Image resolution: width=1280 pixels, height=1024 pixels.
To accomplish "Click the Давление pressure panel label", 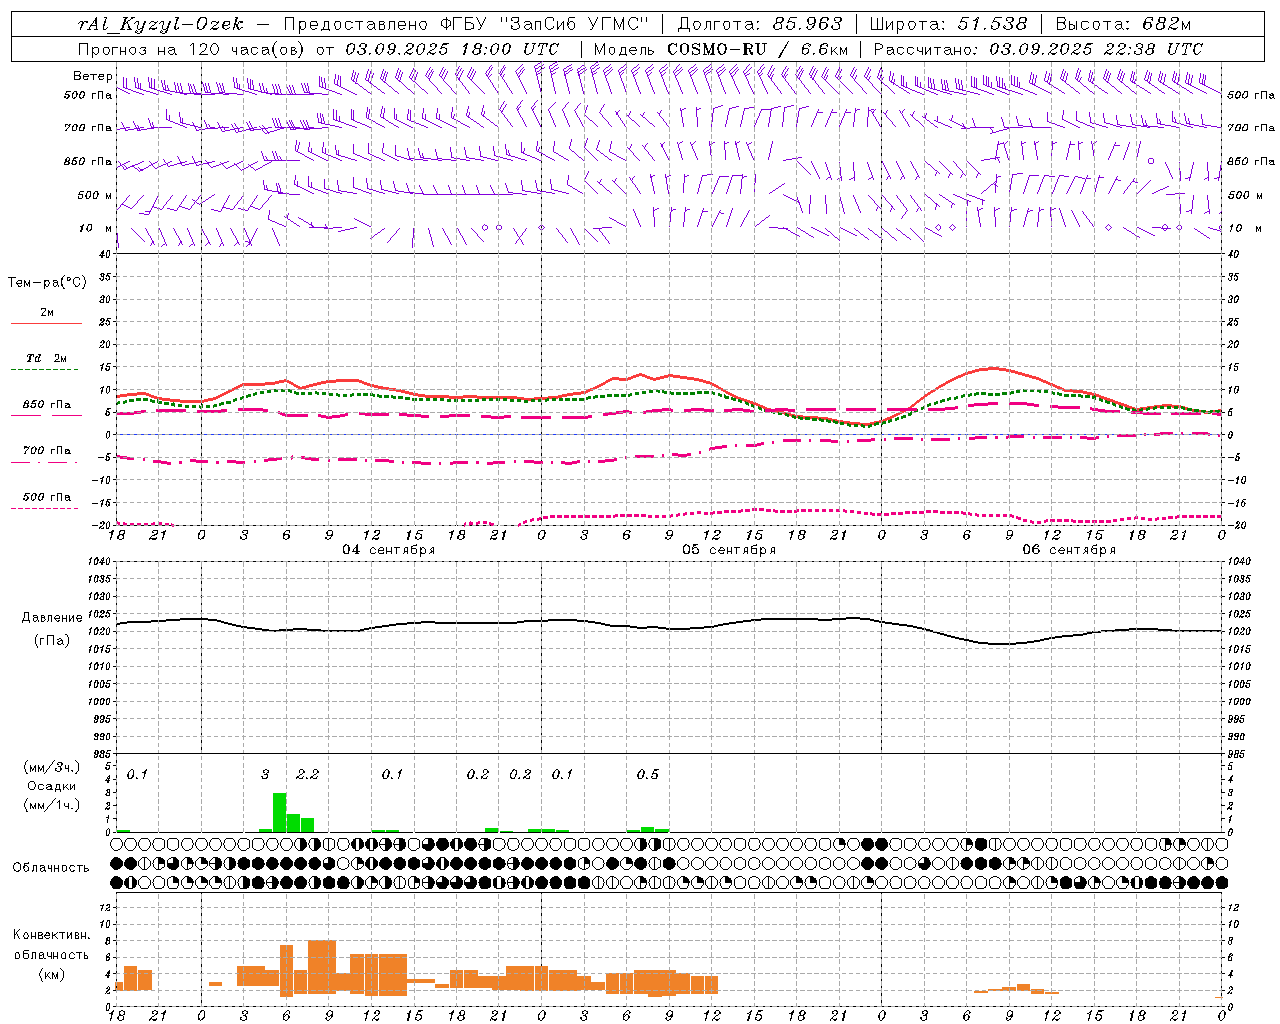I will coord(52,618).
